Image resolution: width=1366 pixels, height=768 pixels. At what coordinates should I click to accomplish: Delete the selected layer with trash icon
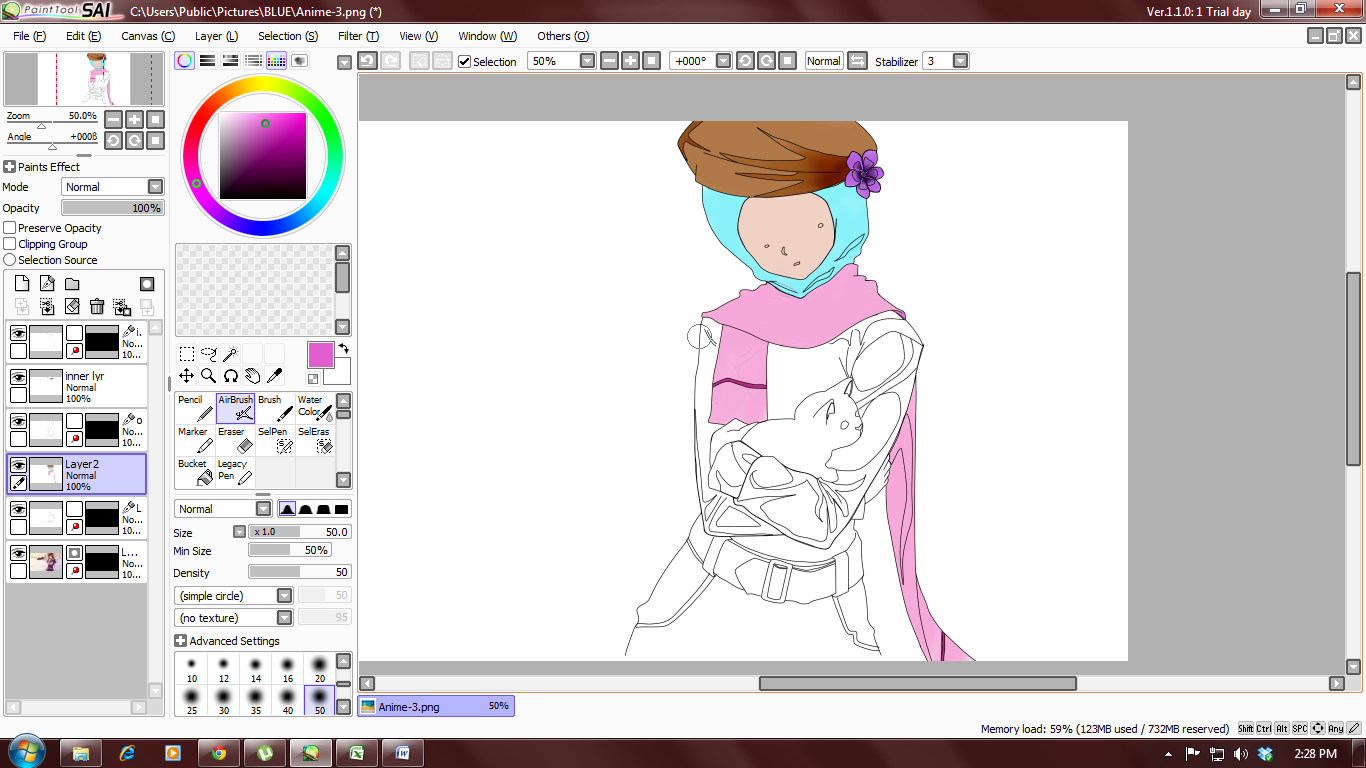point(97,306)
